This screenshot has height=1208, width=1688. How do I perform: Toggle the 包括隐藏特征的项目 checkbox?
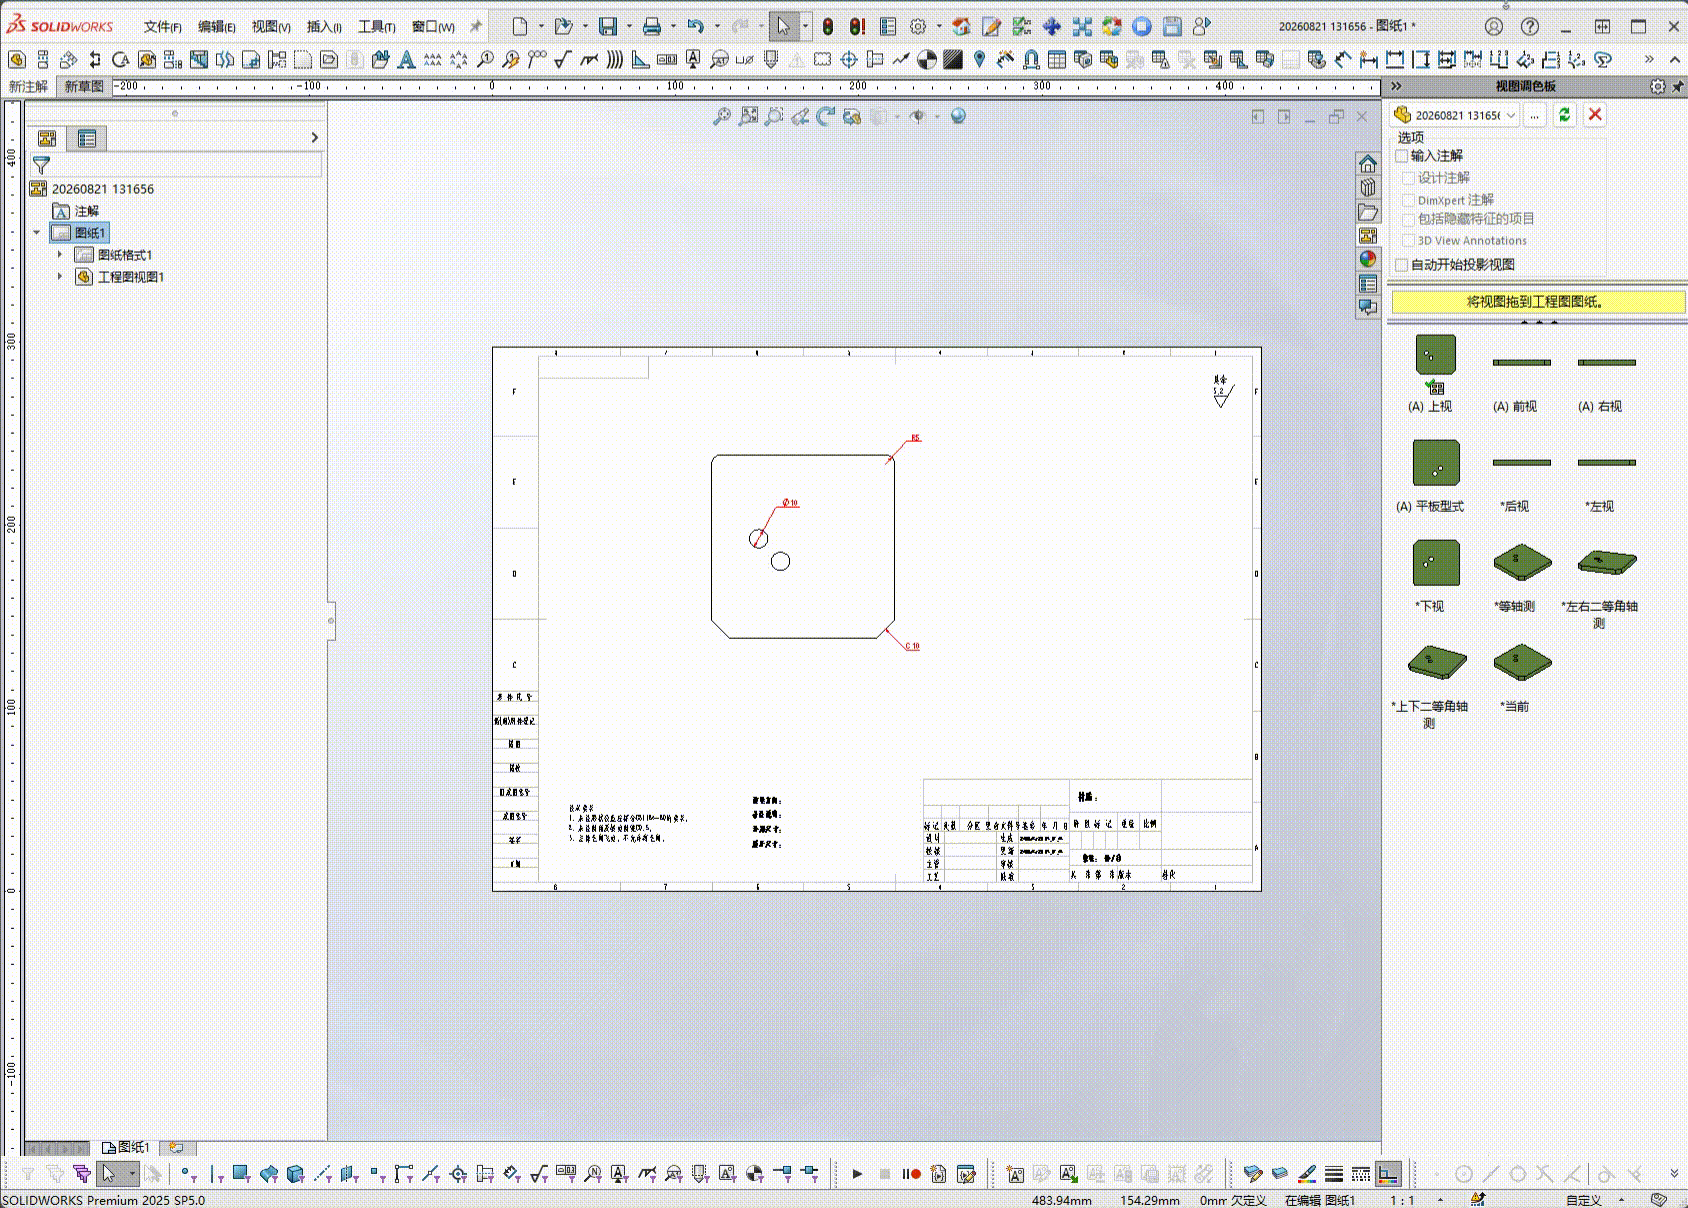pyautogui.click(x=1409, y=219)
